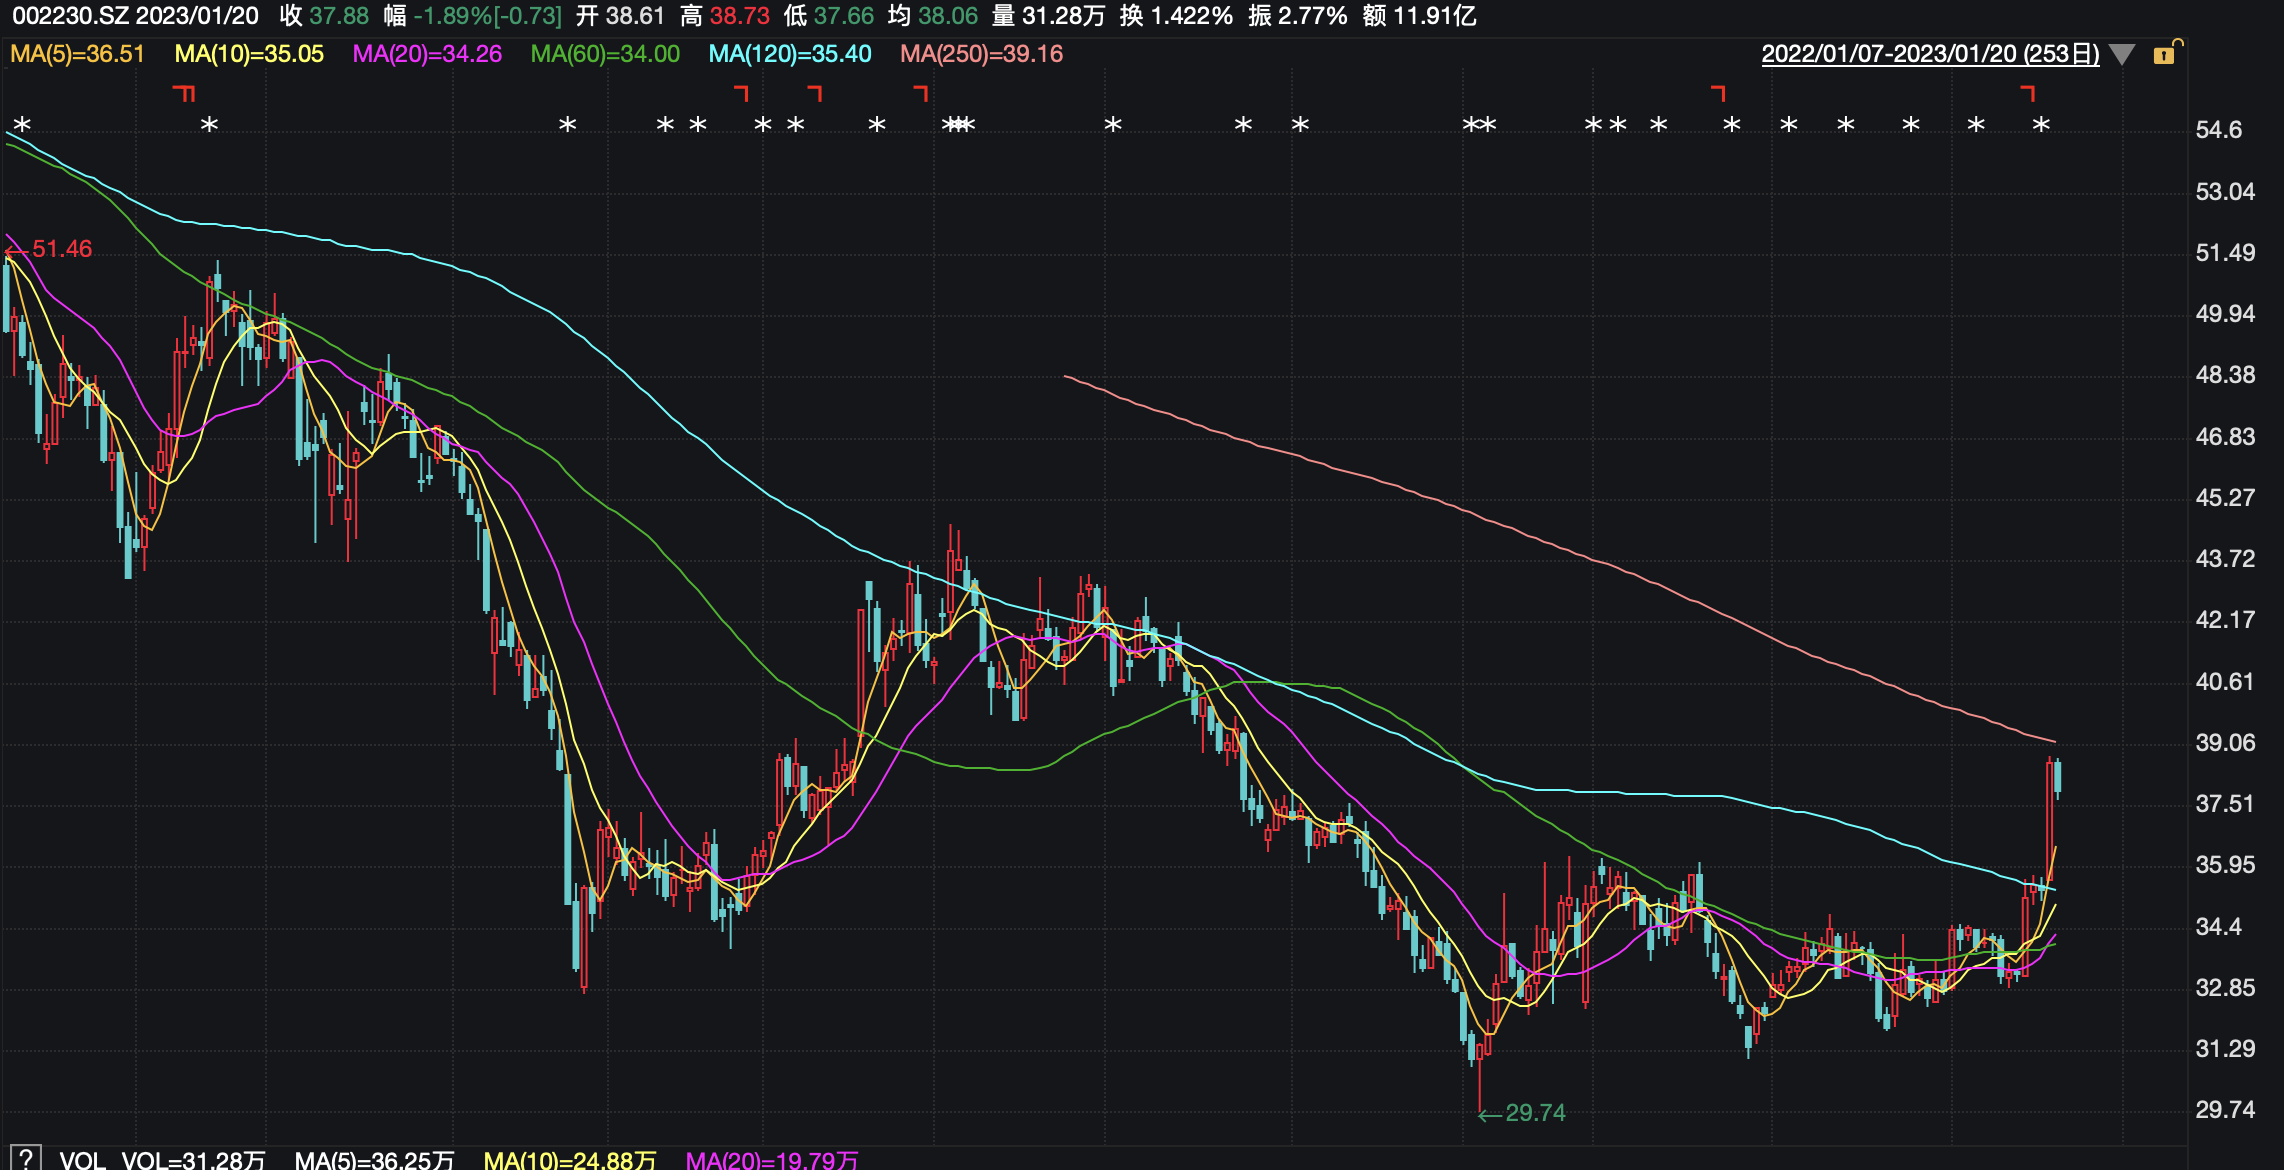Click the green arrow beside 29.74 low
This screenshot has width=2284, height=1170.
[1490, 1114]
